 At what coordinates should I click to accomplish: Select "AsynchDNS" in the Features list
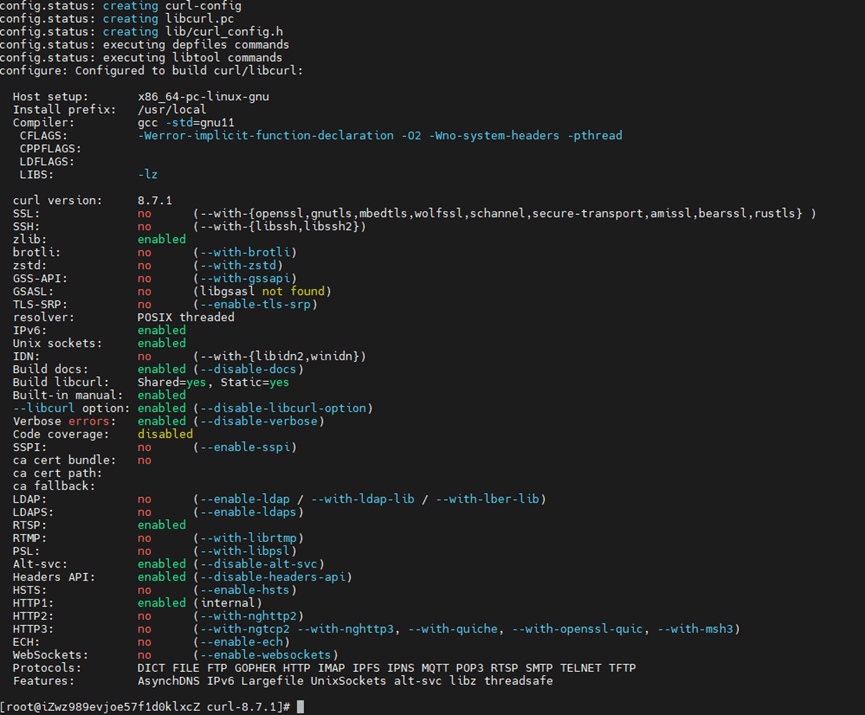click(x=168, y=681)
